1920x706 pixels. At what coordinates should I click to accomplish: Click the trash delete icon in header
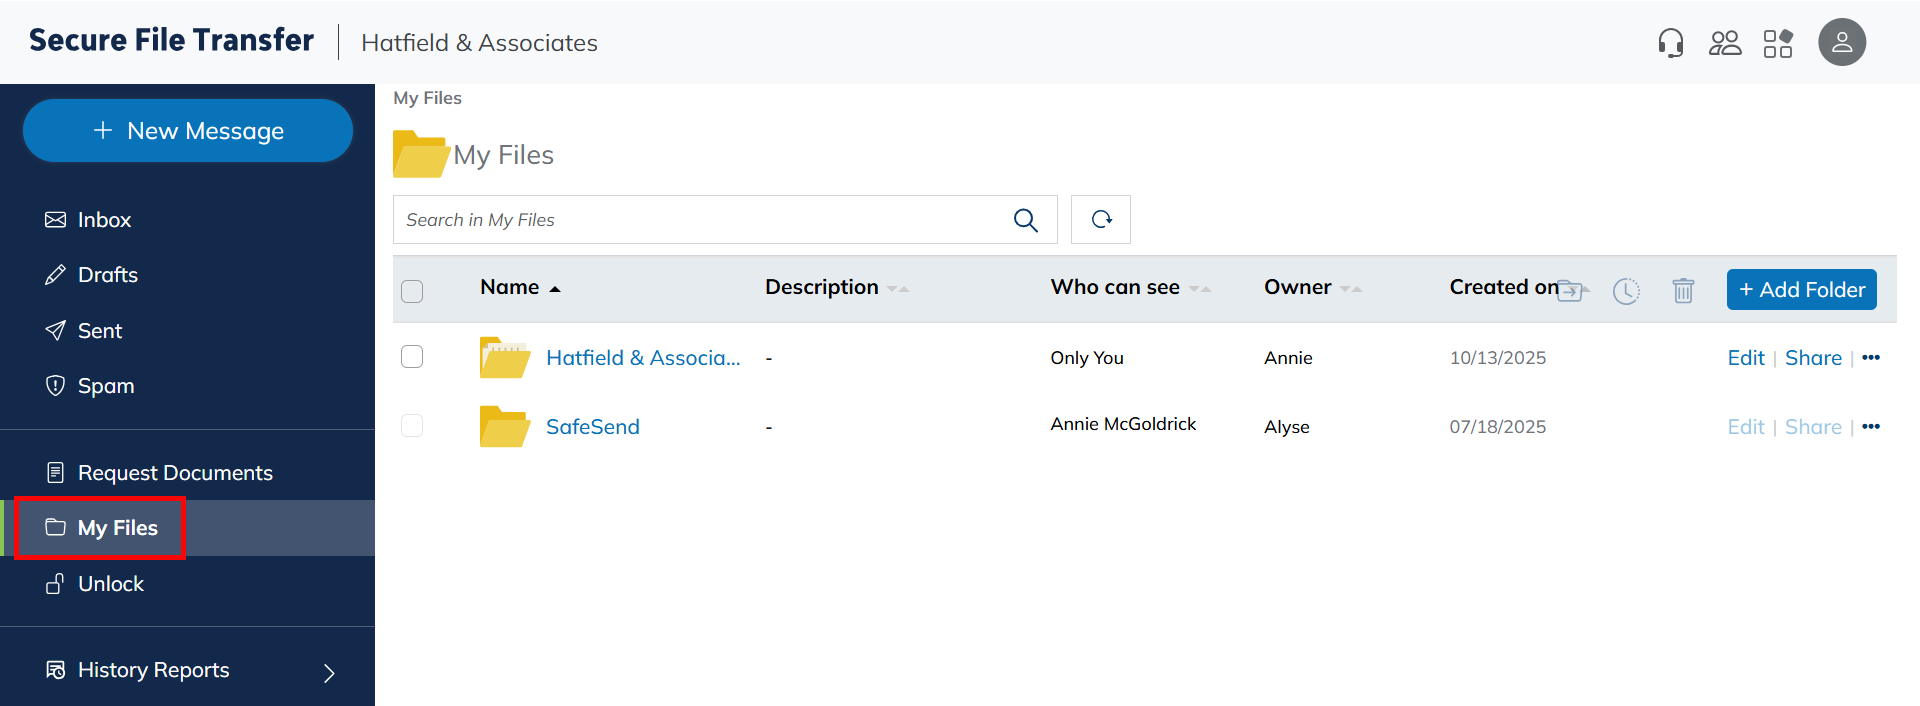[1683, 290]
